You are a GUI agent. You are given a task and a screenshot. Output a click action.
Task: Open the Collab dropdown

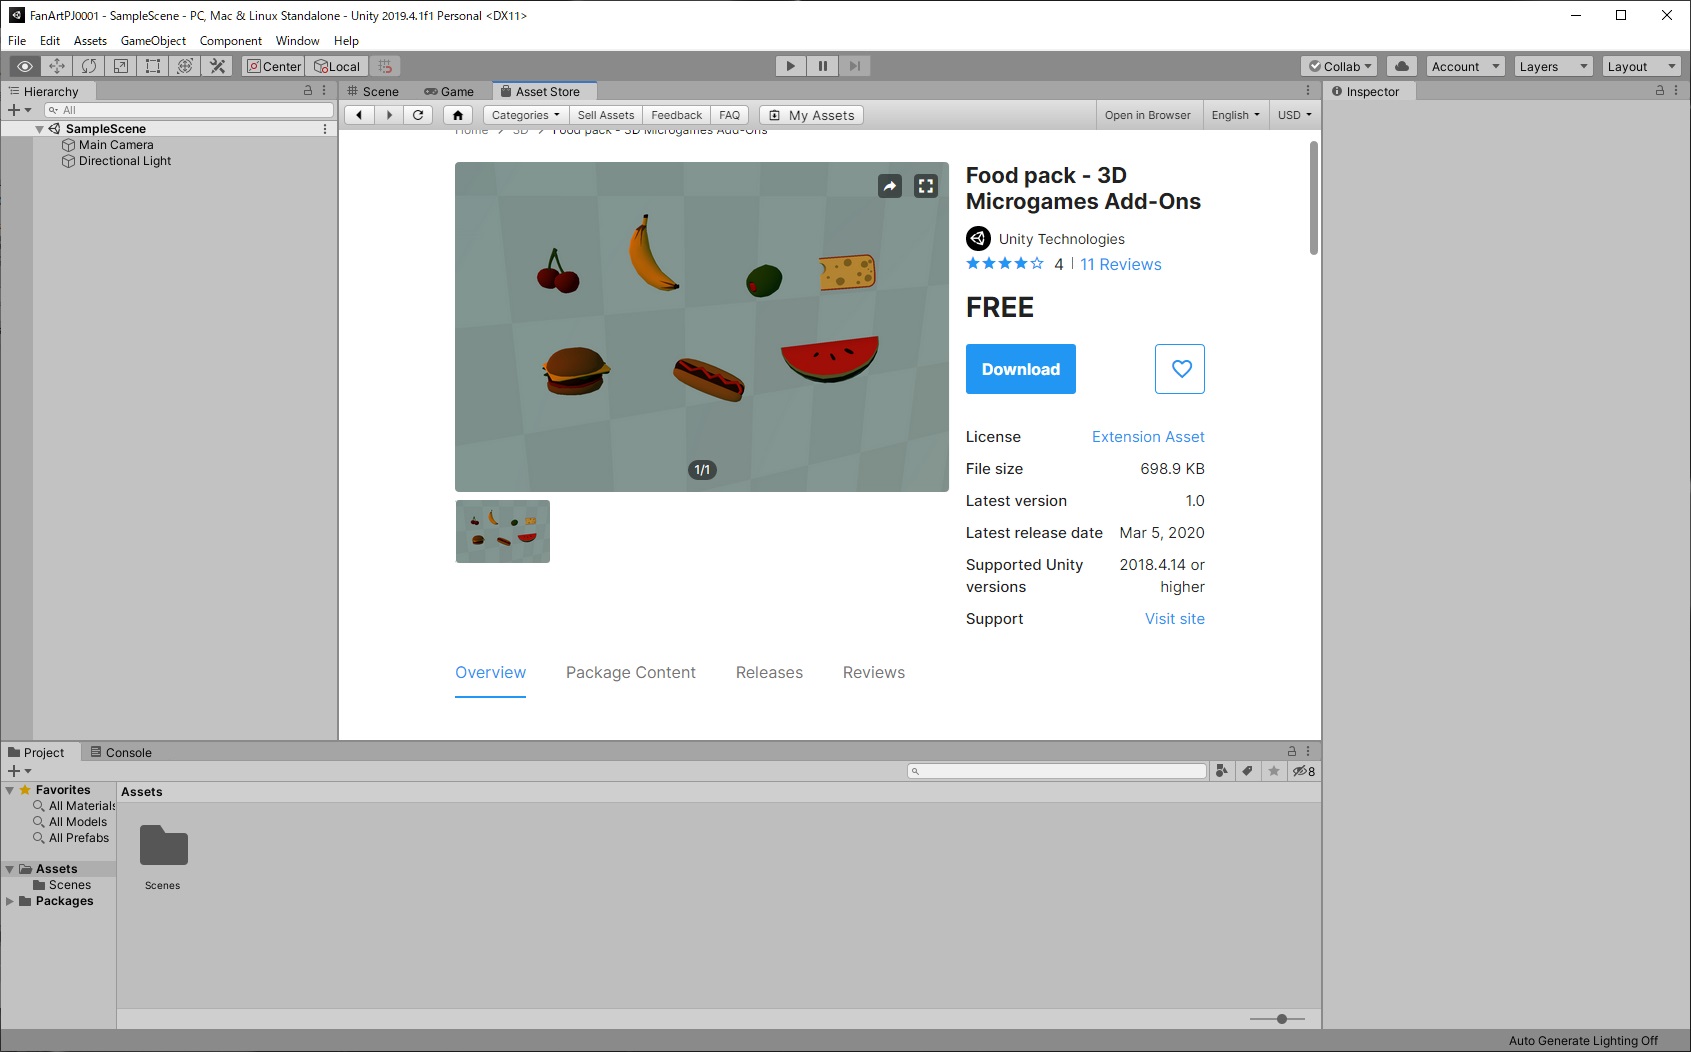[x=1339, y=66]
